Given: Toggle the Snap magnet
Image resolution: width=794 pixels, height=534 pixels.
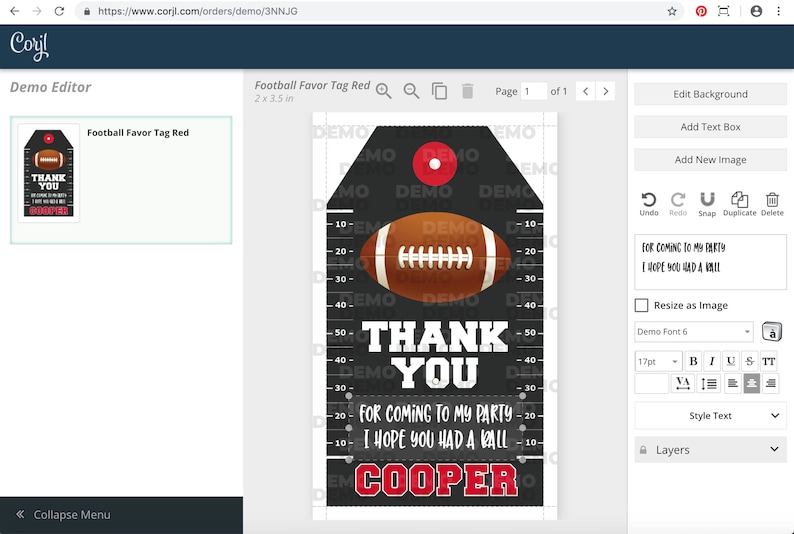Looking at the screenshot, I should tap(707, 204).
